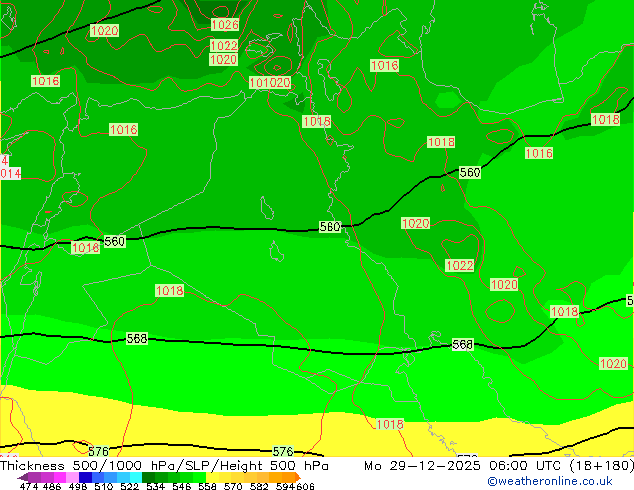
Task: Pick the dark green 534 legend swatch
Action: click(x=148, y=477)
